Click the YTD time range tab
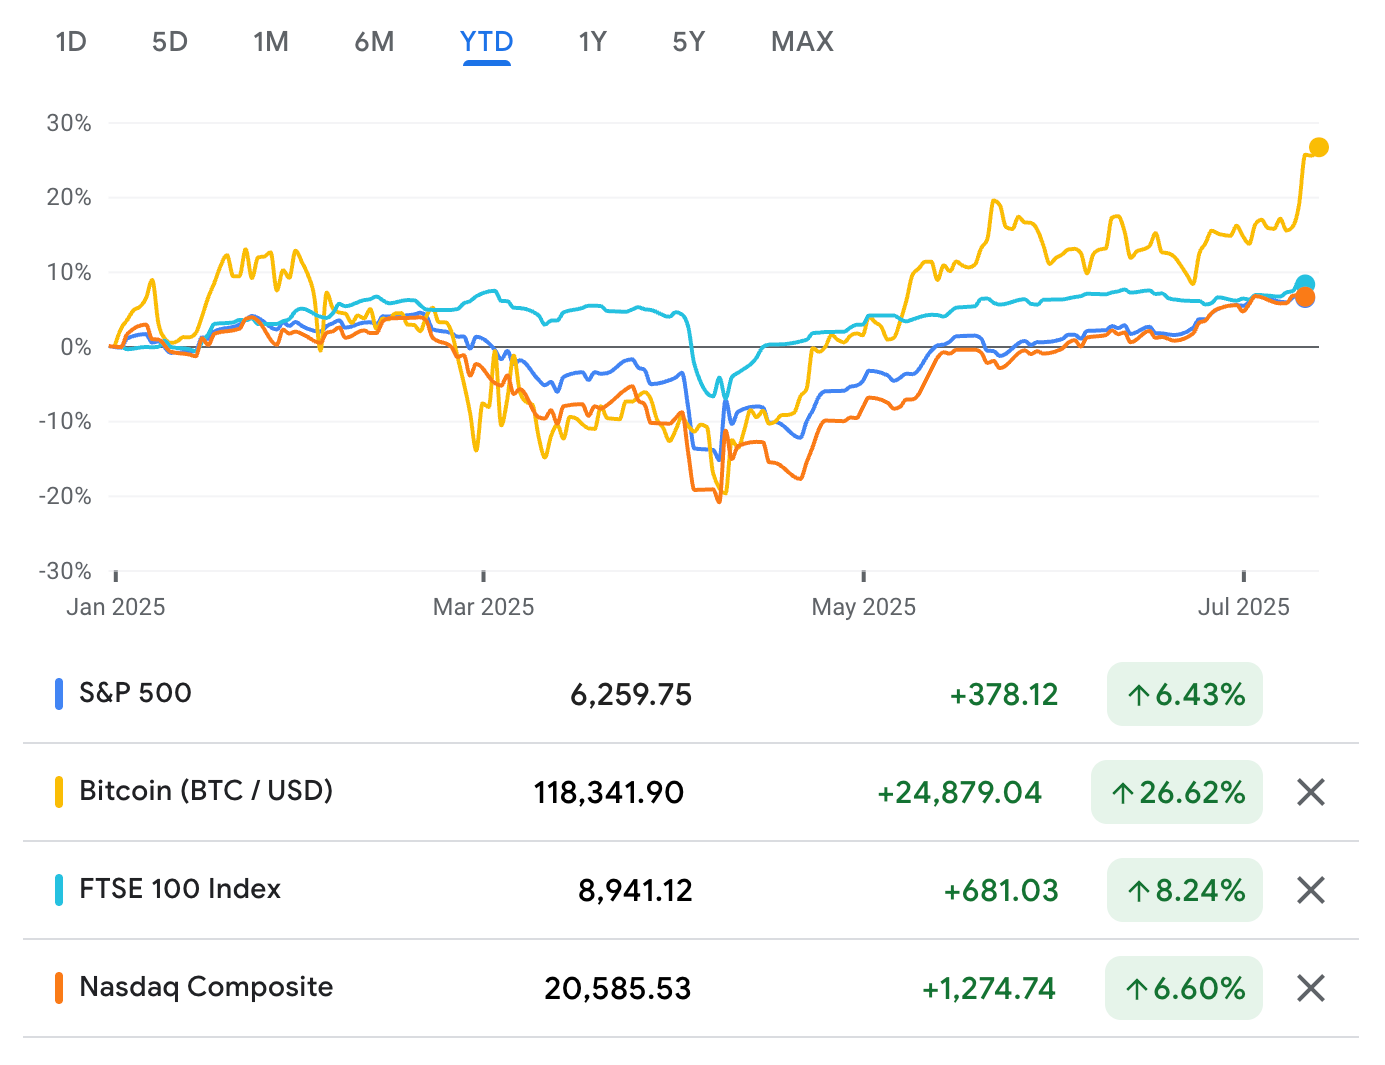 [487, 42]
